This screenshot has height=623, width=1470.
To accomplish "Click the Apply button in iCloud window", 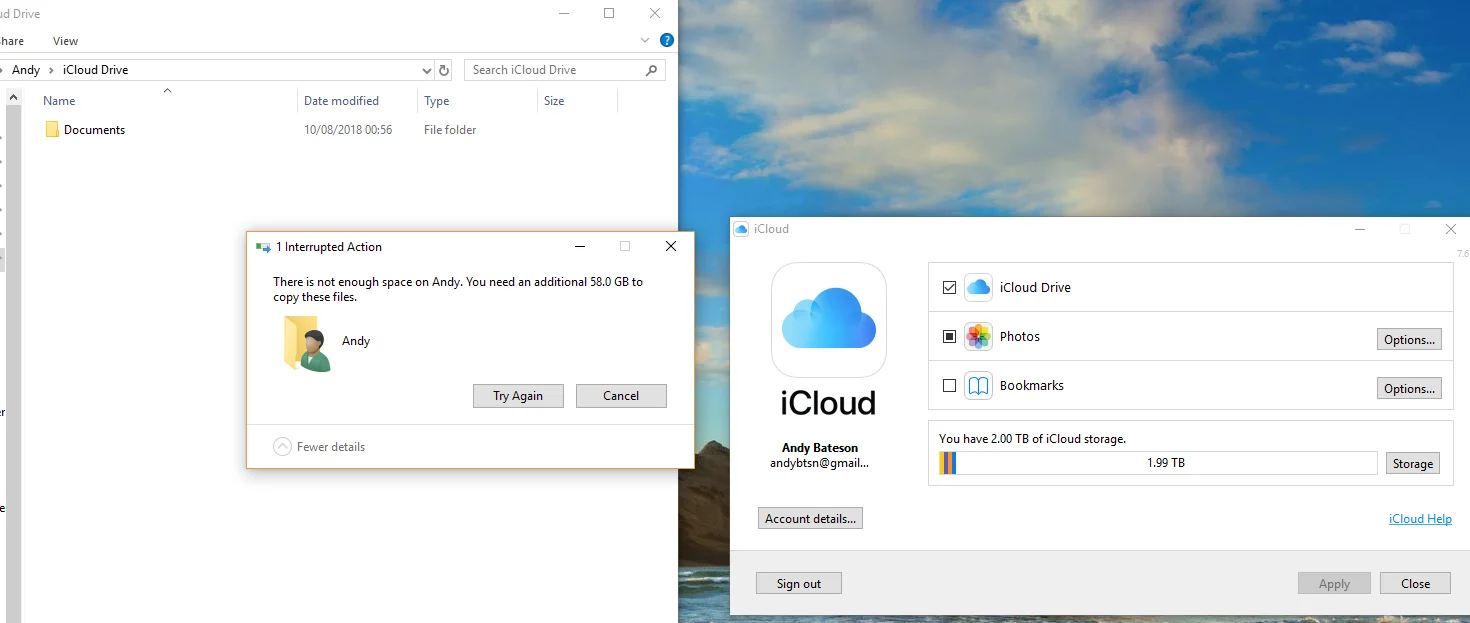I will tap(1334, 583).
